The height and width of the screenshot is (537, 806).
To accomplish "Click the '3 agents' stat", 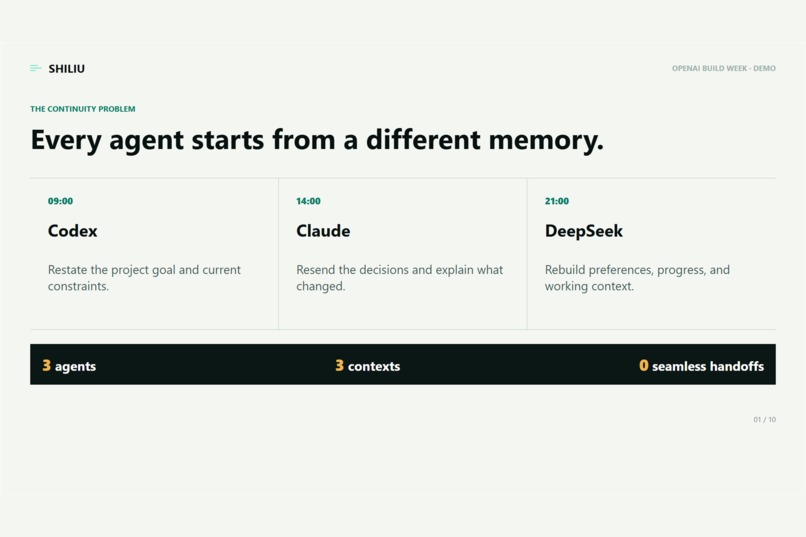I will click(x=69, y=365).
